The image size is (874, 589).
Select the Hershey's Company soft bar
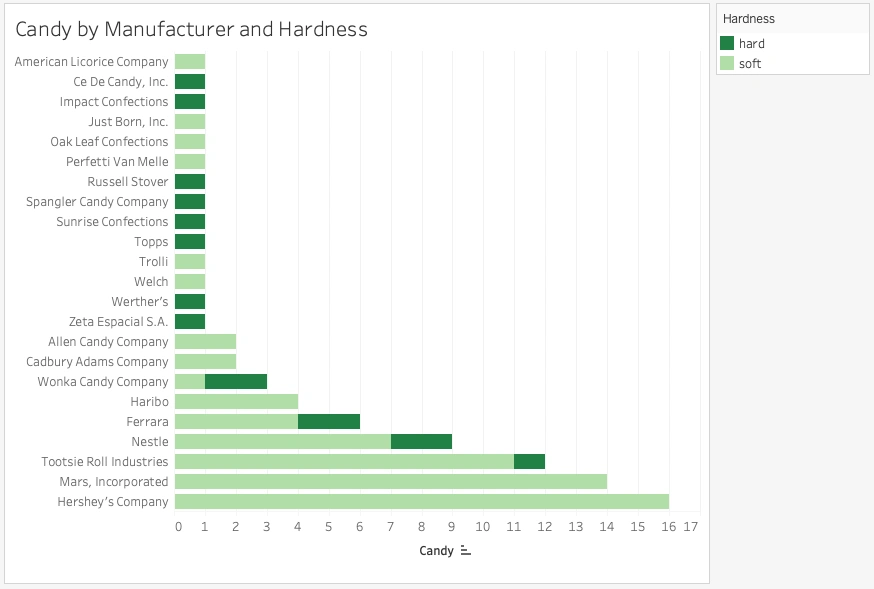[421, 502]
